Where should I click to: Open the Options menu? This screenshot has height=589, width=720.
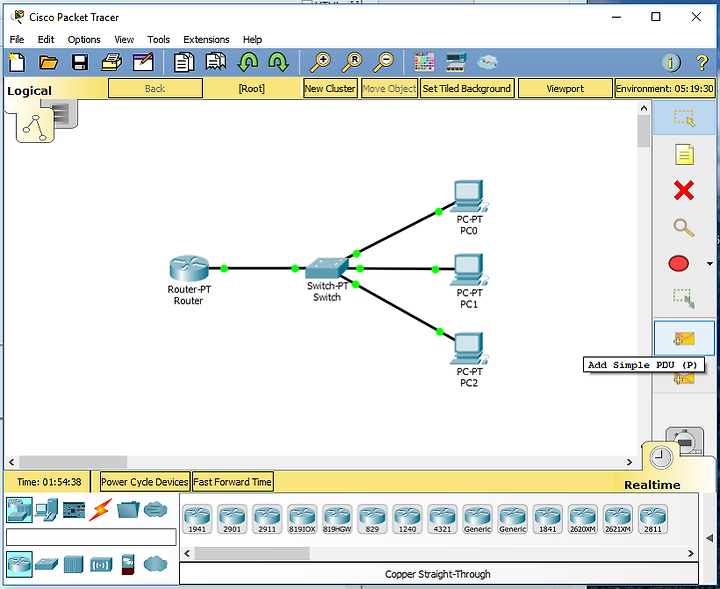click(x=84, y=39)
